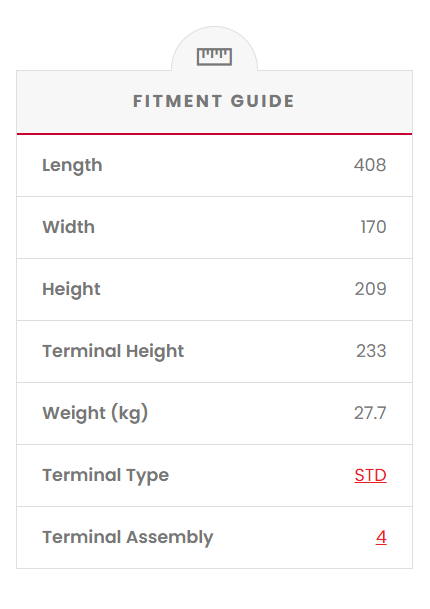Select the Height row label

tap(71, 289)
